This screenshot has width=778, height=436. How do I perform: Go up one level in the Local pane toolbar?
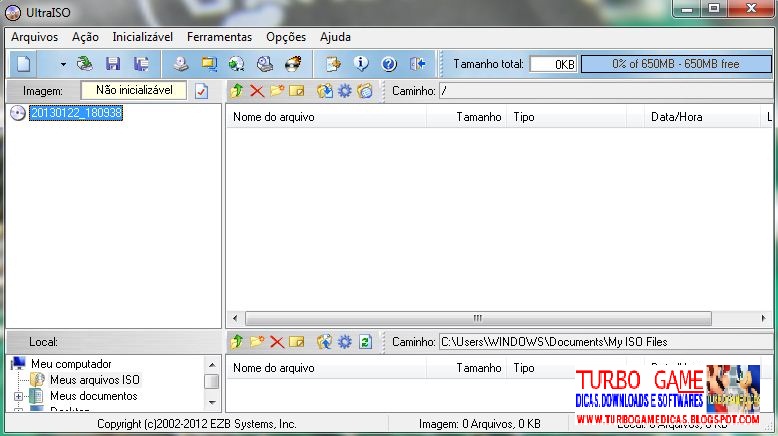(x=237, y=342)
